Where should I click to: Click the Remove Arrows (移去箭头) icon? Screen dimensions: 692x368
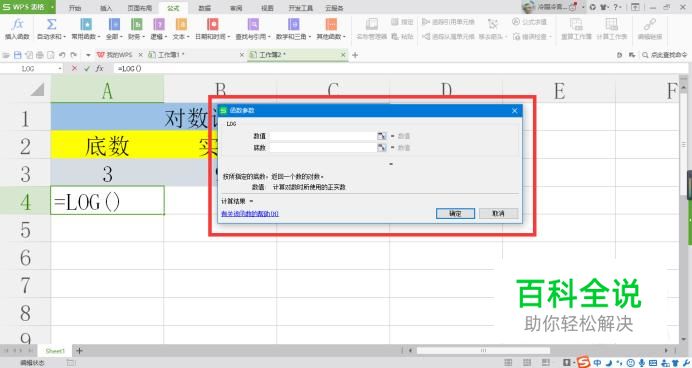(493, 24)
